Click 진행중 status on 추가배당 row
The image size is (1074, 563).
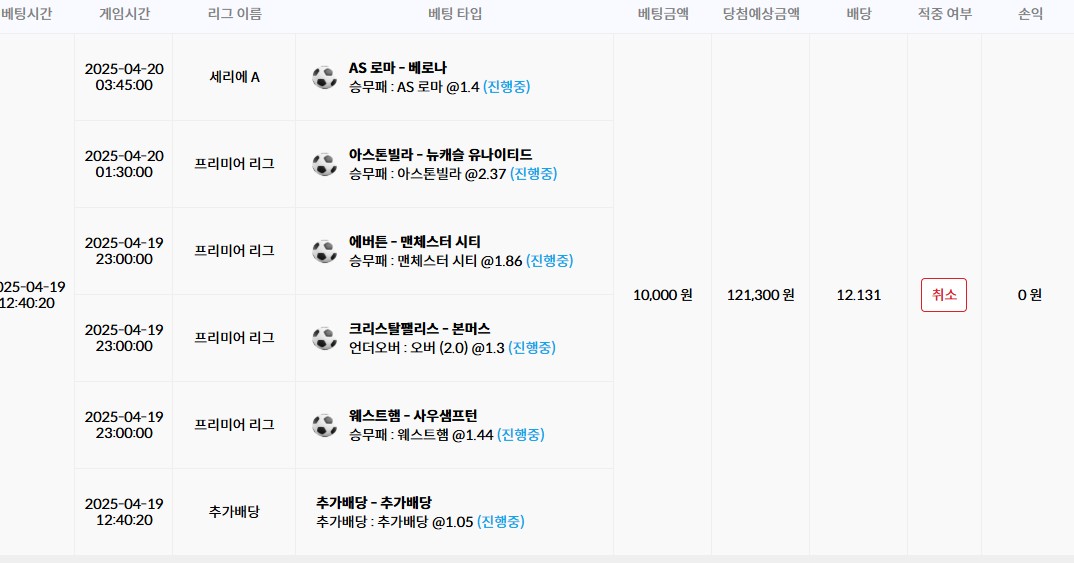(500, 522)
